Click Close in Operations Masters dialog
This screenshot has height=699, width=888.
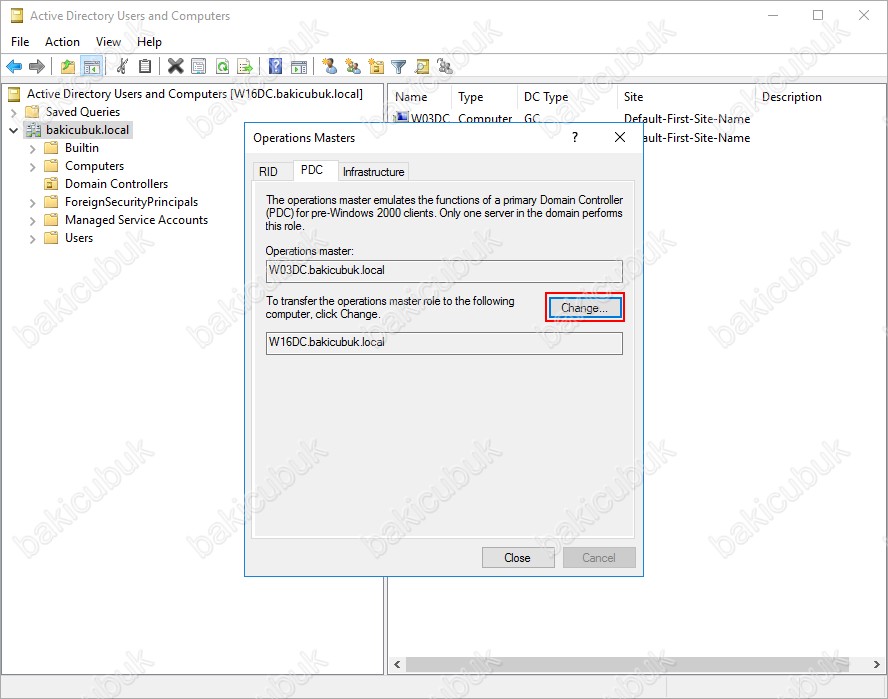518,558
